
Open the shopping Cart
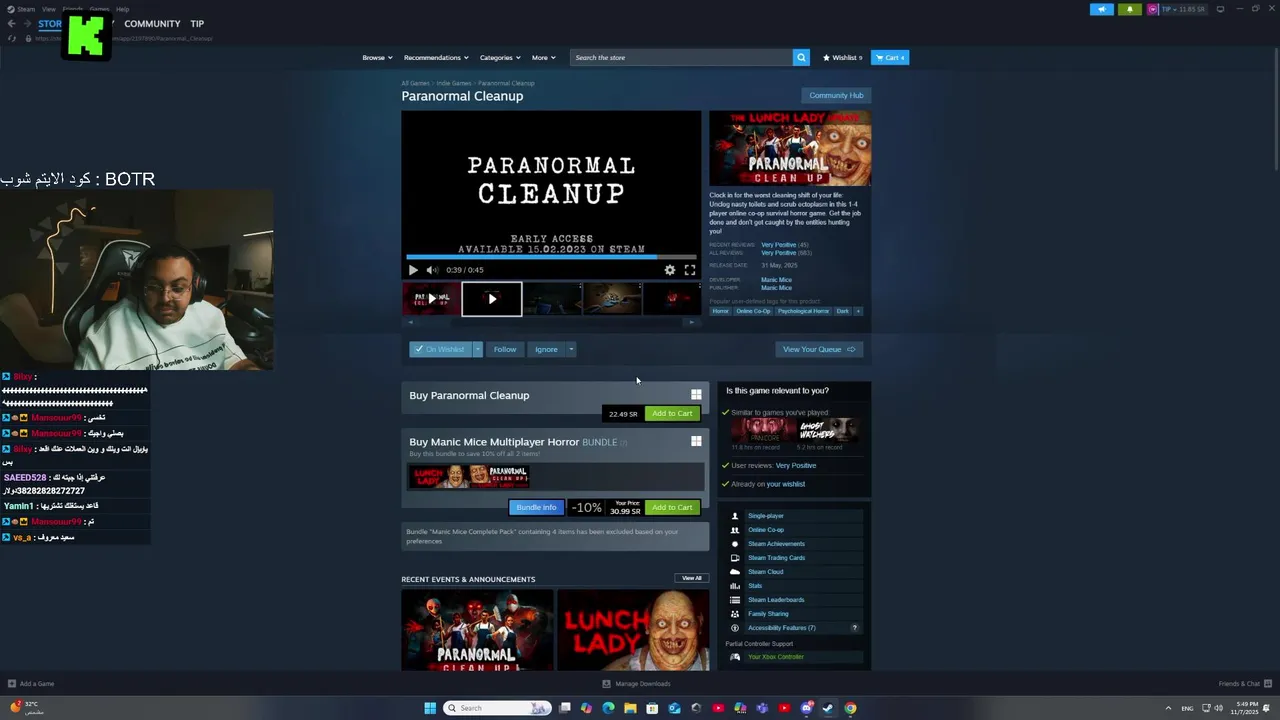(x=890, y=57)
